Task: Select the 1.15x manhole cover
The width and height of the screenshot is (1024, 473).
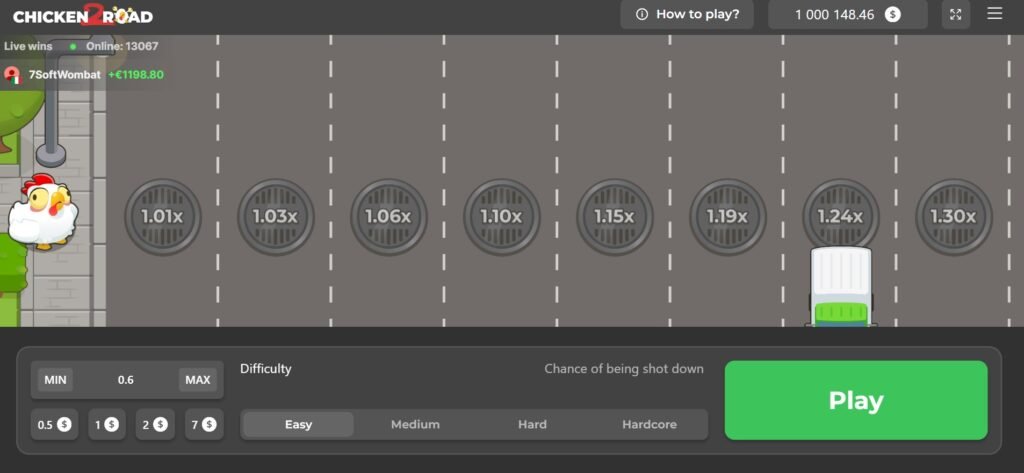Action: click(x=614, y=216)
